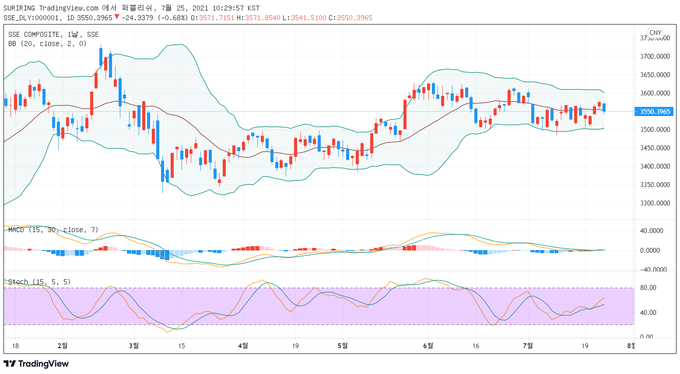Click the 18 date label on time axis
The height and width of the screenshot is (374, 680).
(16, 346)
